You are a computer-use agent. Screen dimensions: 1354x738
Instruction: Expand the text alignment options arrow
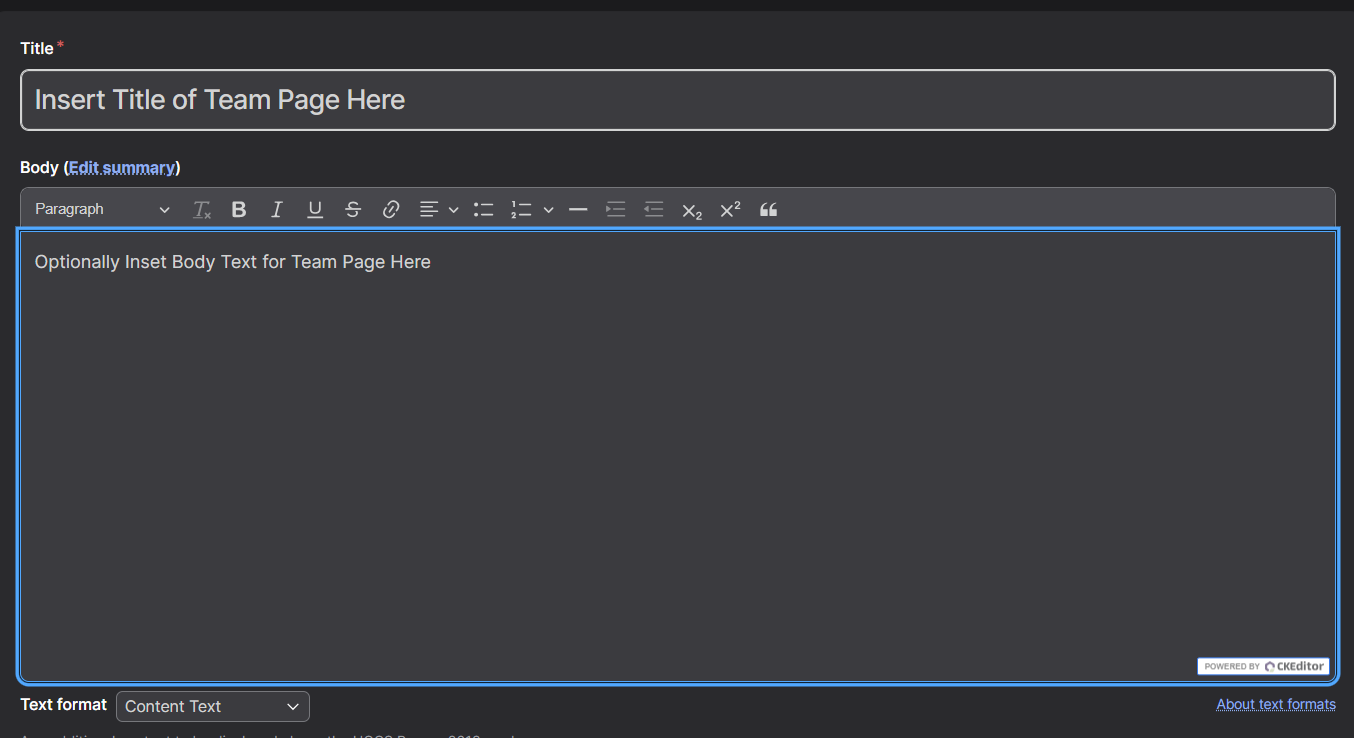[x=453, y=210]
